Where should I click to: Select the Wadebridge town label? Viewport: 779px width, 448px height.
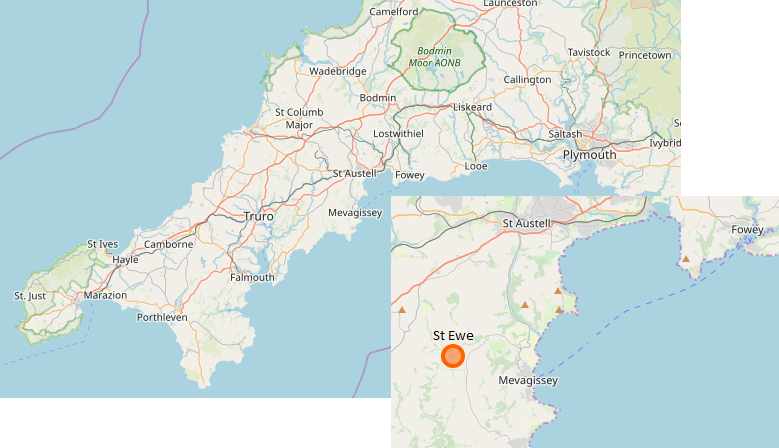(338, 71)
